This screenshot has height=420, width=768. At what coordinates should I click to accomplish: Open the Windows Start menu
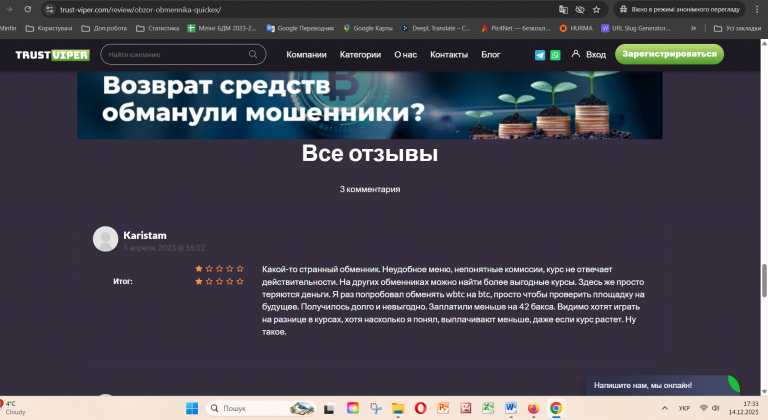point(192,408)
